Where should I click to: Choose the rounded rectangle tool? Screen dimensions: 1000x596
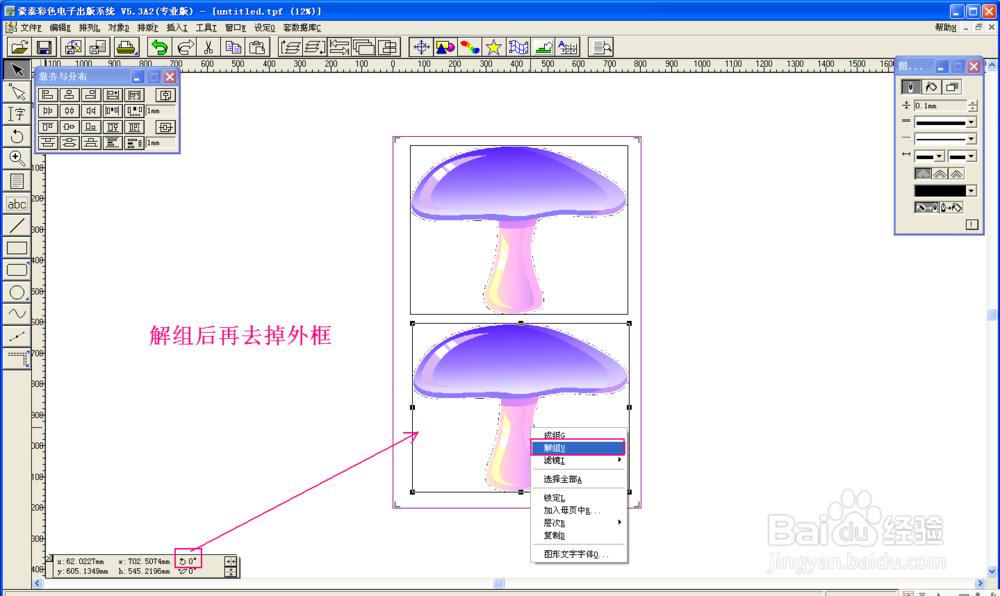(16, 268)
